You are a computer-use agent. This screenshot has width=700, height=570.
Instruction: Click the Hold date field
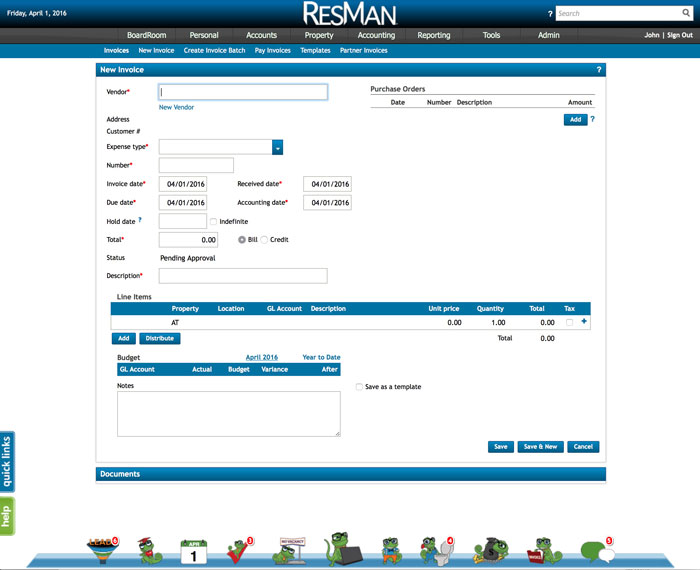[x=183, y=221]
